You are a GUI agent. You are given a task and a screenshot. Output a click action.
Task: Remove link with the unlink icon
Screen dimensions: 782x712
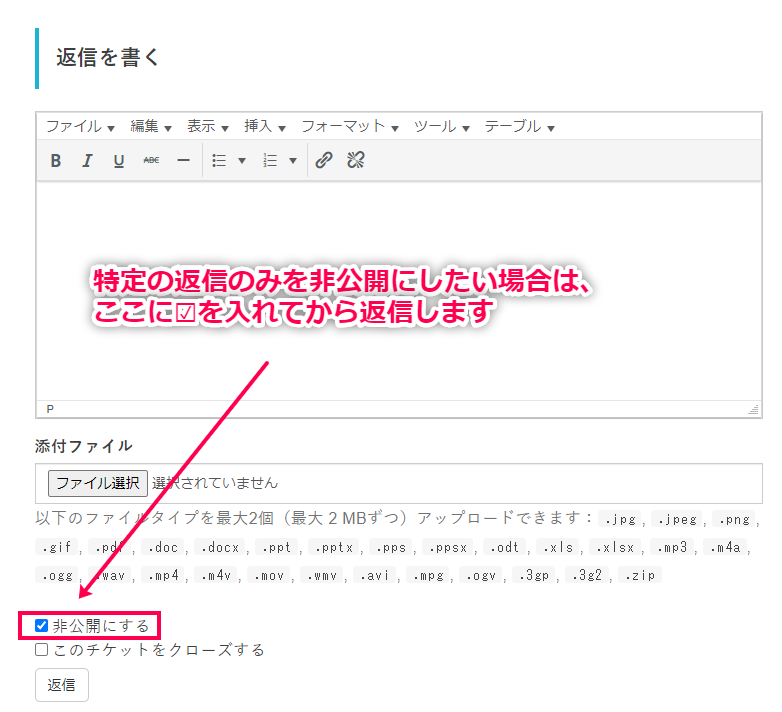(356, 160)
